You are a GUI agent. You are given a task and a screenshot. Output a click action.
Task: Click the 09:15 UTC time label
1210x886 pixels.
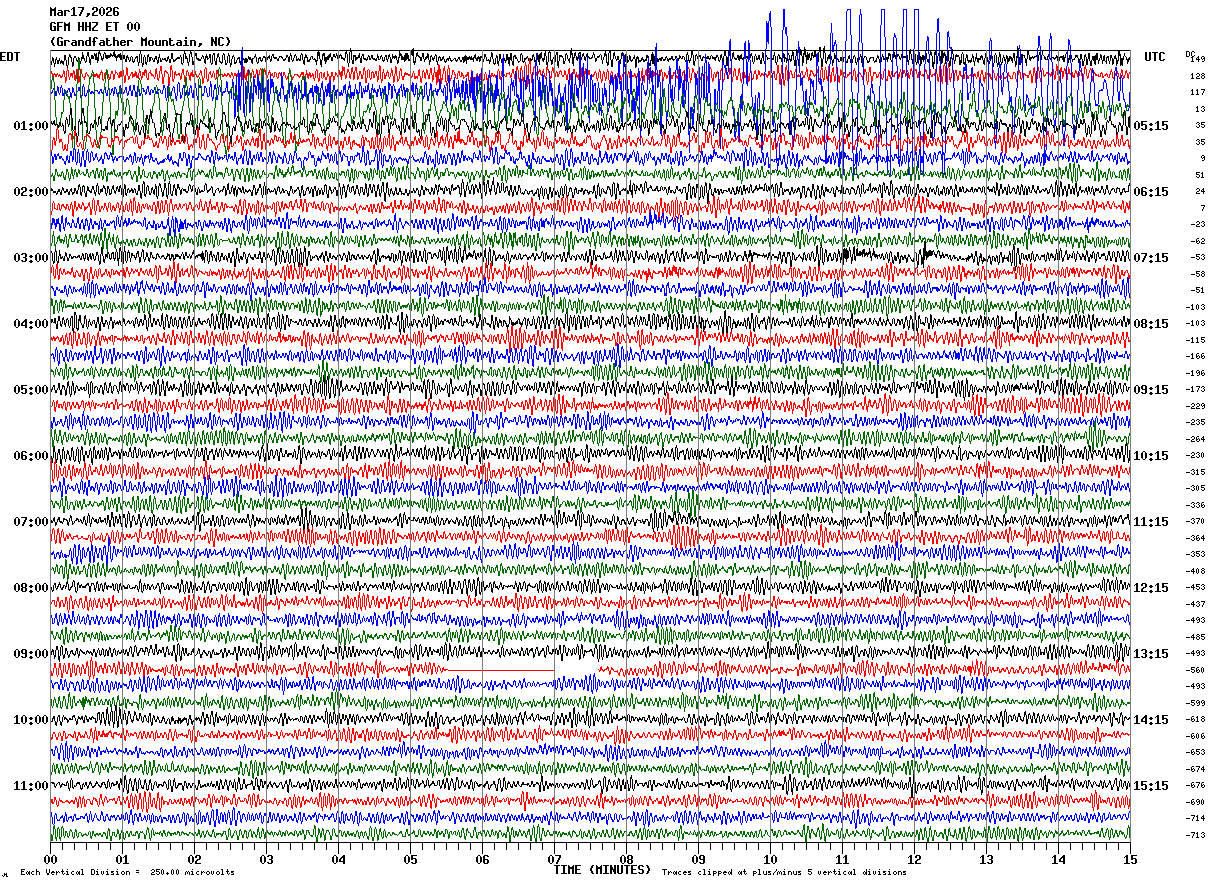pos(1151,390)
